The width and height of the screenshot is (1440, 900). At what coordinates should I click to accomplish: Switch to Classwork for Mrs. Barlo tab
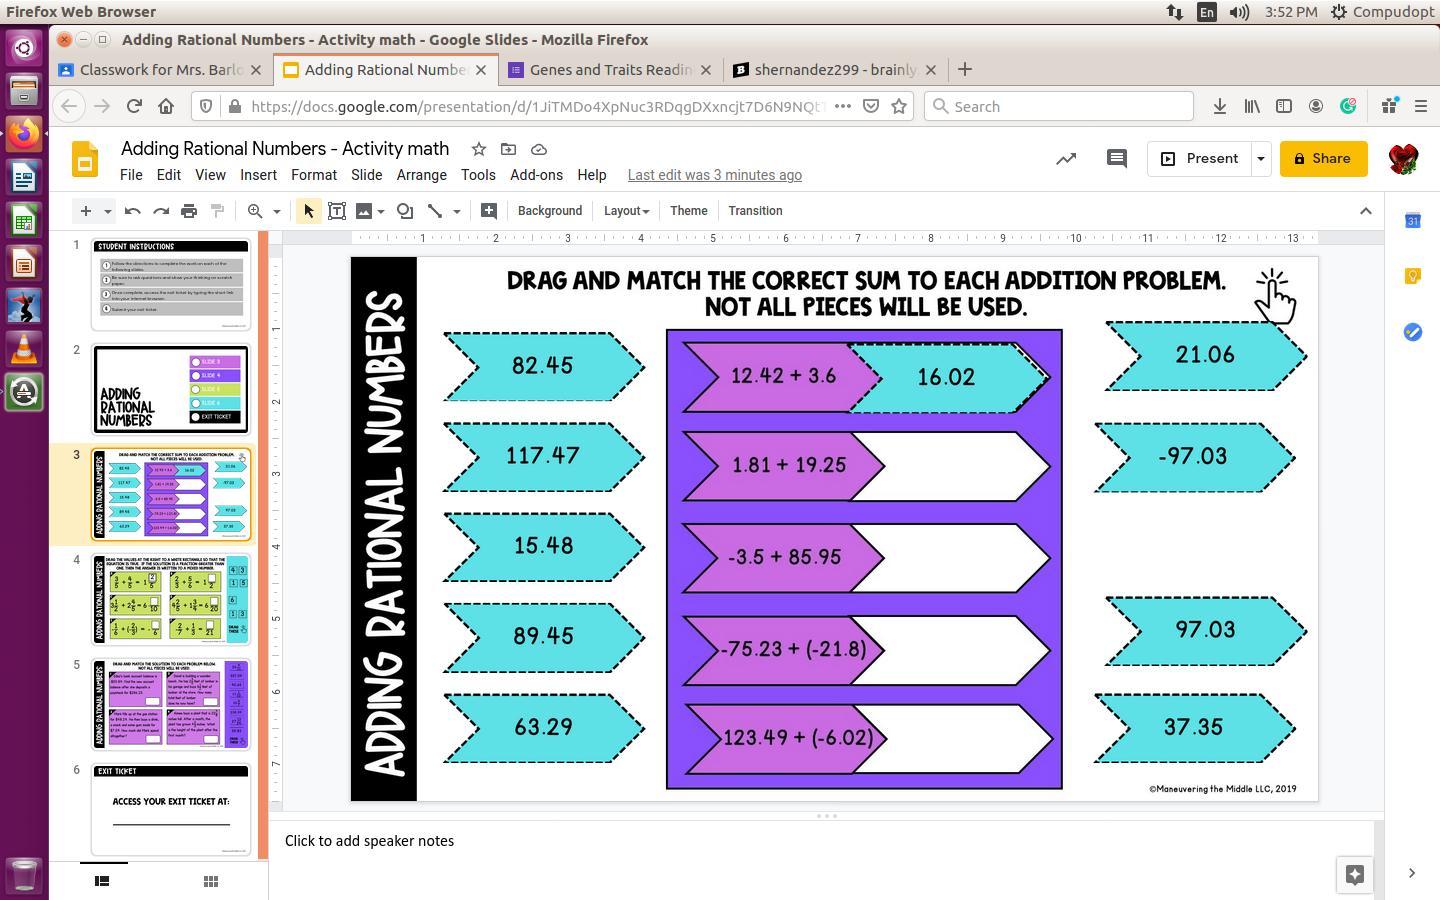(x=161, y=70)
